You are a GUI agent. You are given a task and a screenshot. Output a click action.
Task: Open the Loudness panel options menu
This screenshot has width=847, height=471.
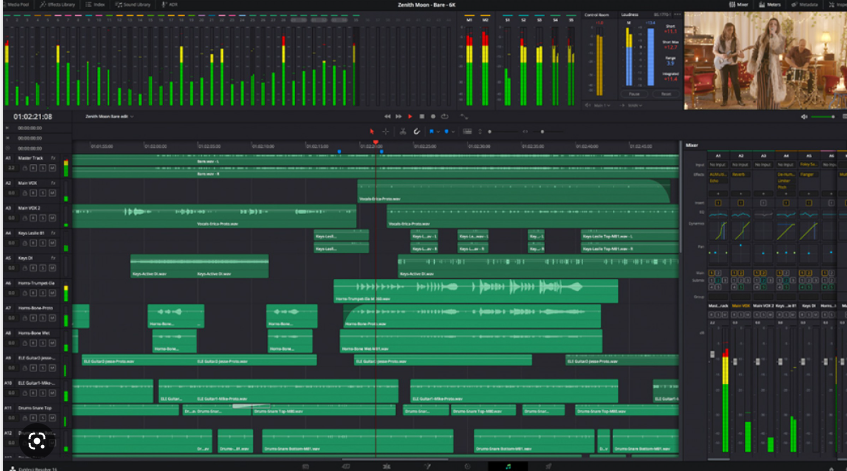click(x=677, y=15)
